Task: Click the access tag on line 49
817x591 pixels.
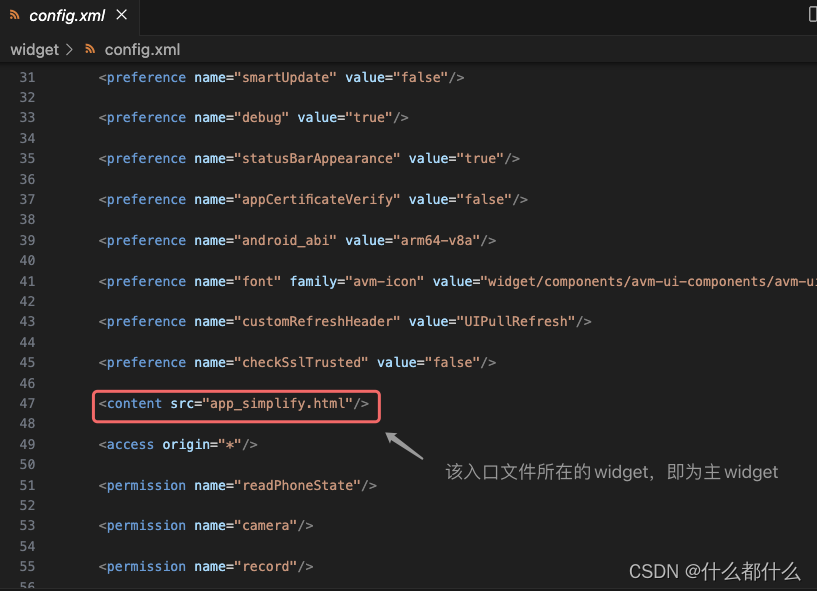Action: (x=130, y=445)
